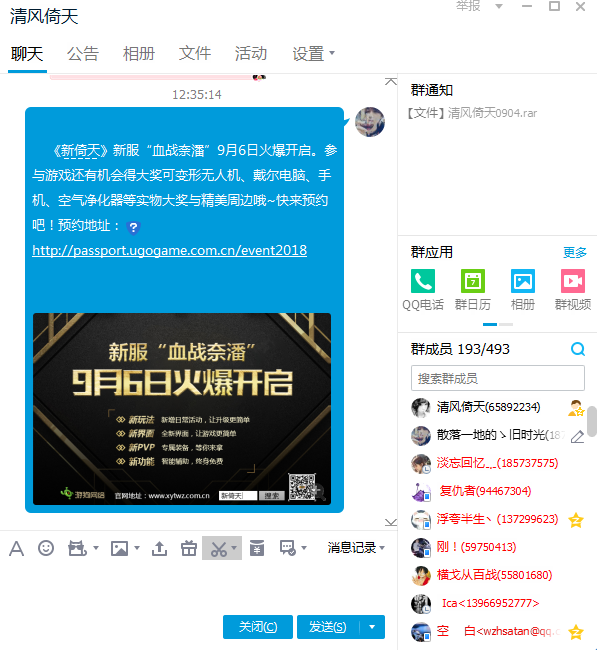The image size is (597, 650).
Task: Switch to the 公告 tab
Action: (83, 54)
